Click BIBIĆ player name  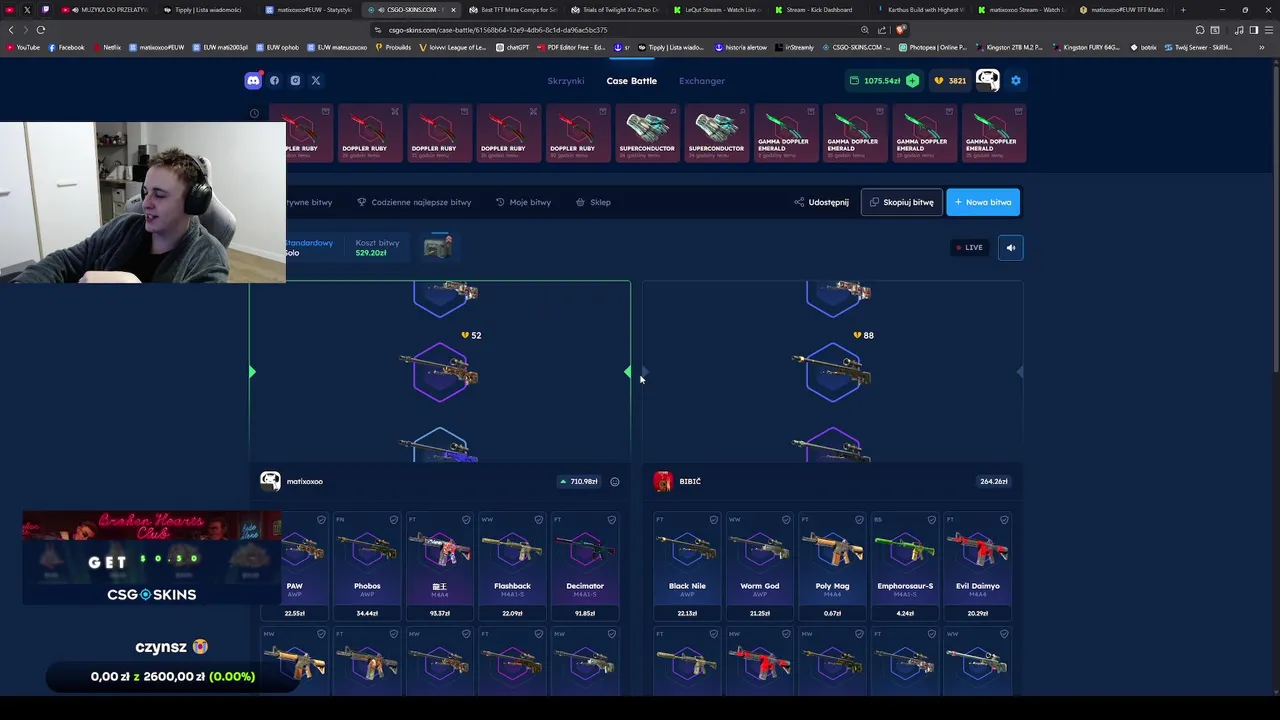pyautogui.click(x=690, y=481)
